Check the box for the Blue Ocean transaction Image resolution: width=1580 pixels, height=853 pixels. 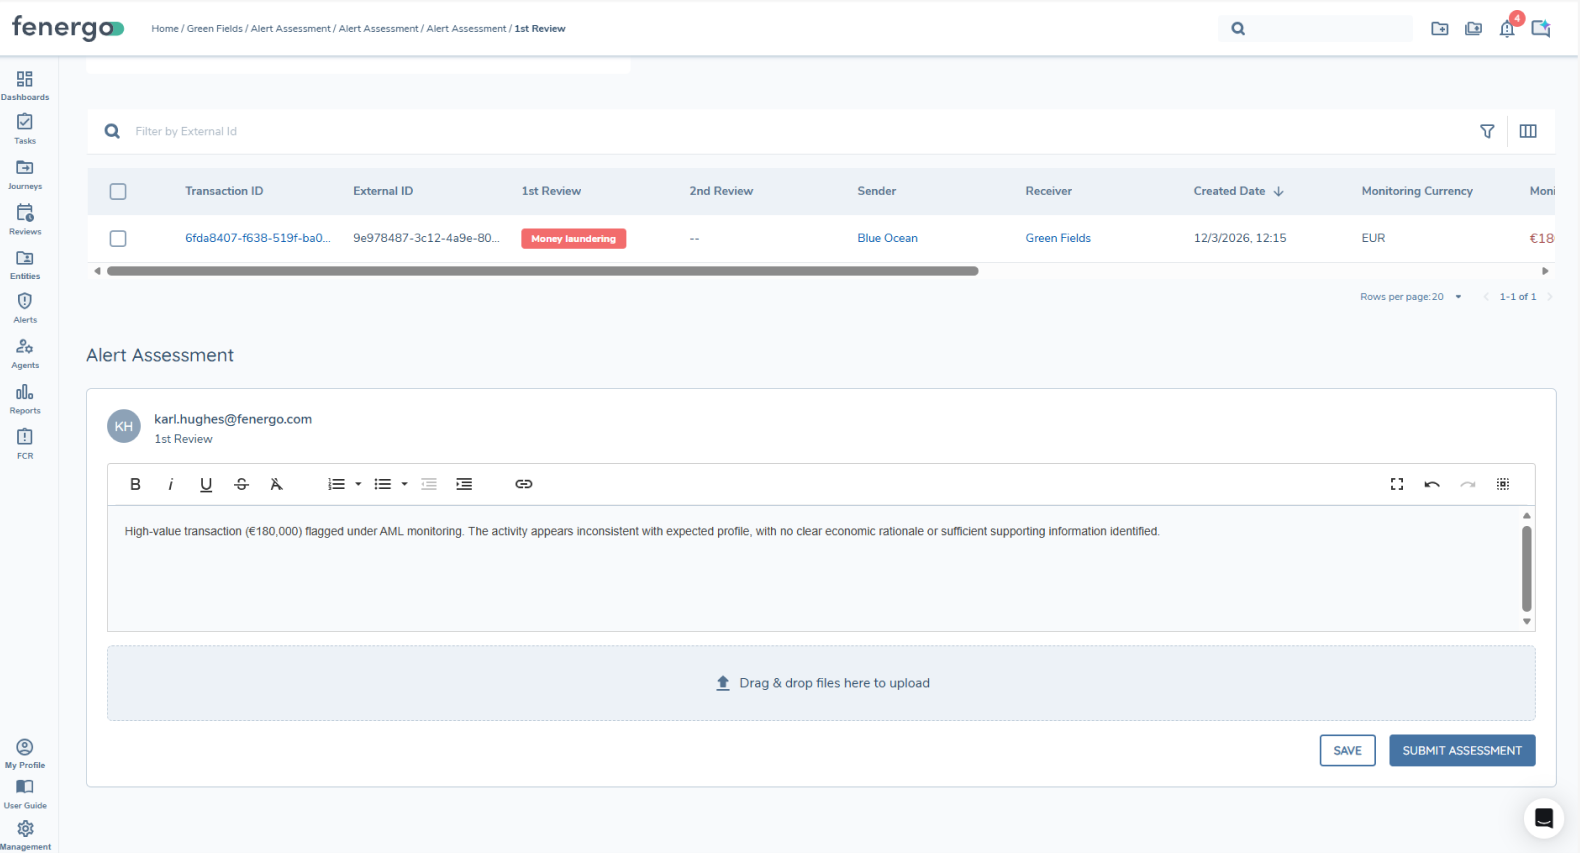(x=118, y=238)
